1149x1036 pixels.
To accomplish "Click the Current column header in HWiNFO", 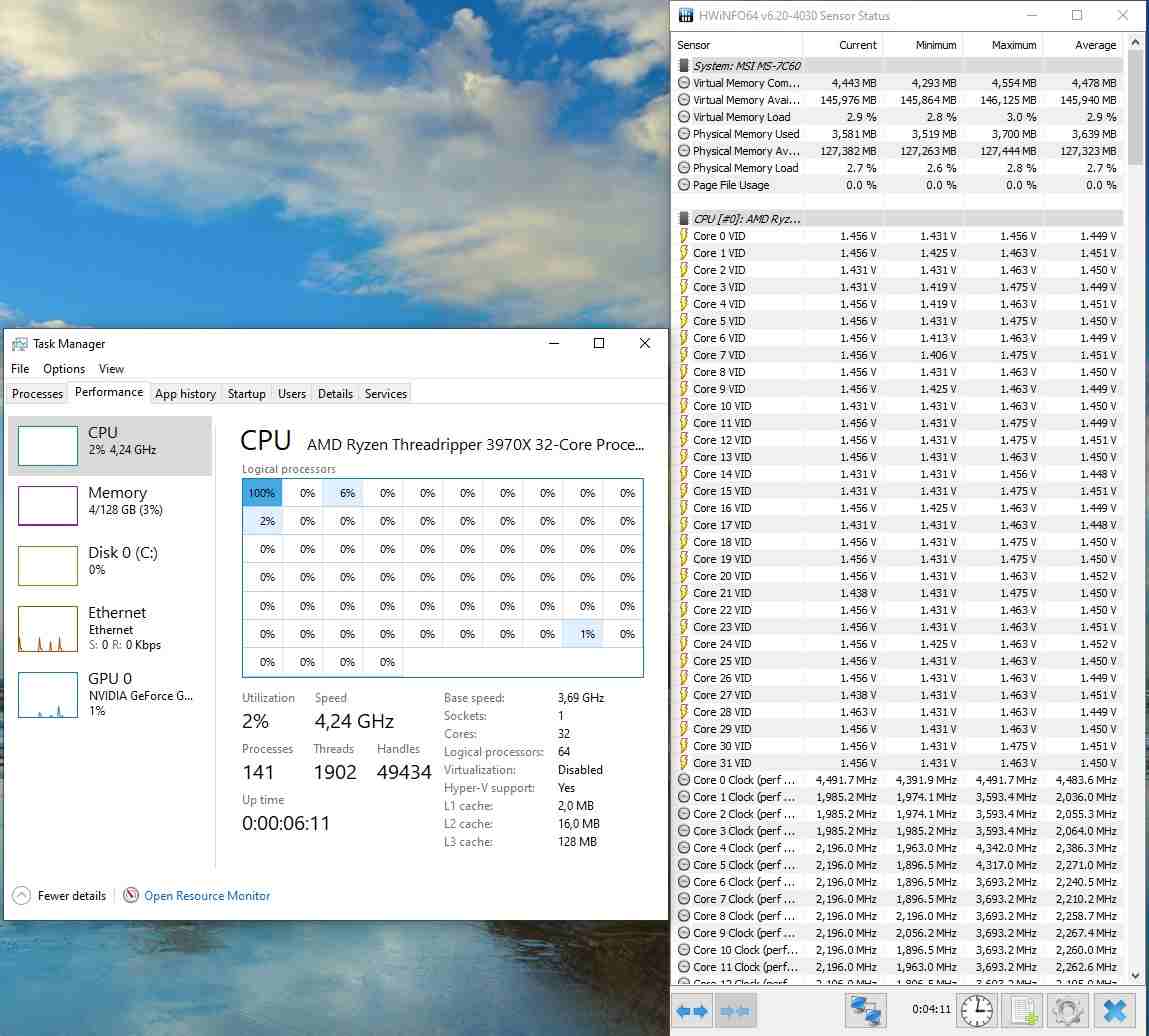I will click(843, 45).
